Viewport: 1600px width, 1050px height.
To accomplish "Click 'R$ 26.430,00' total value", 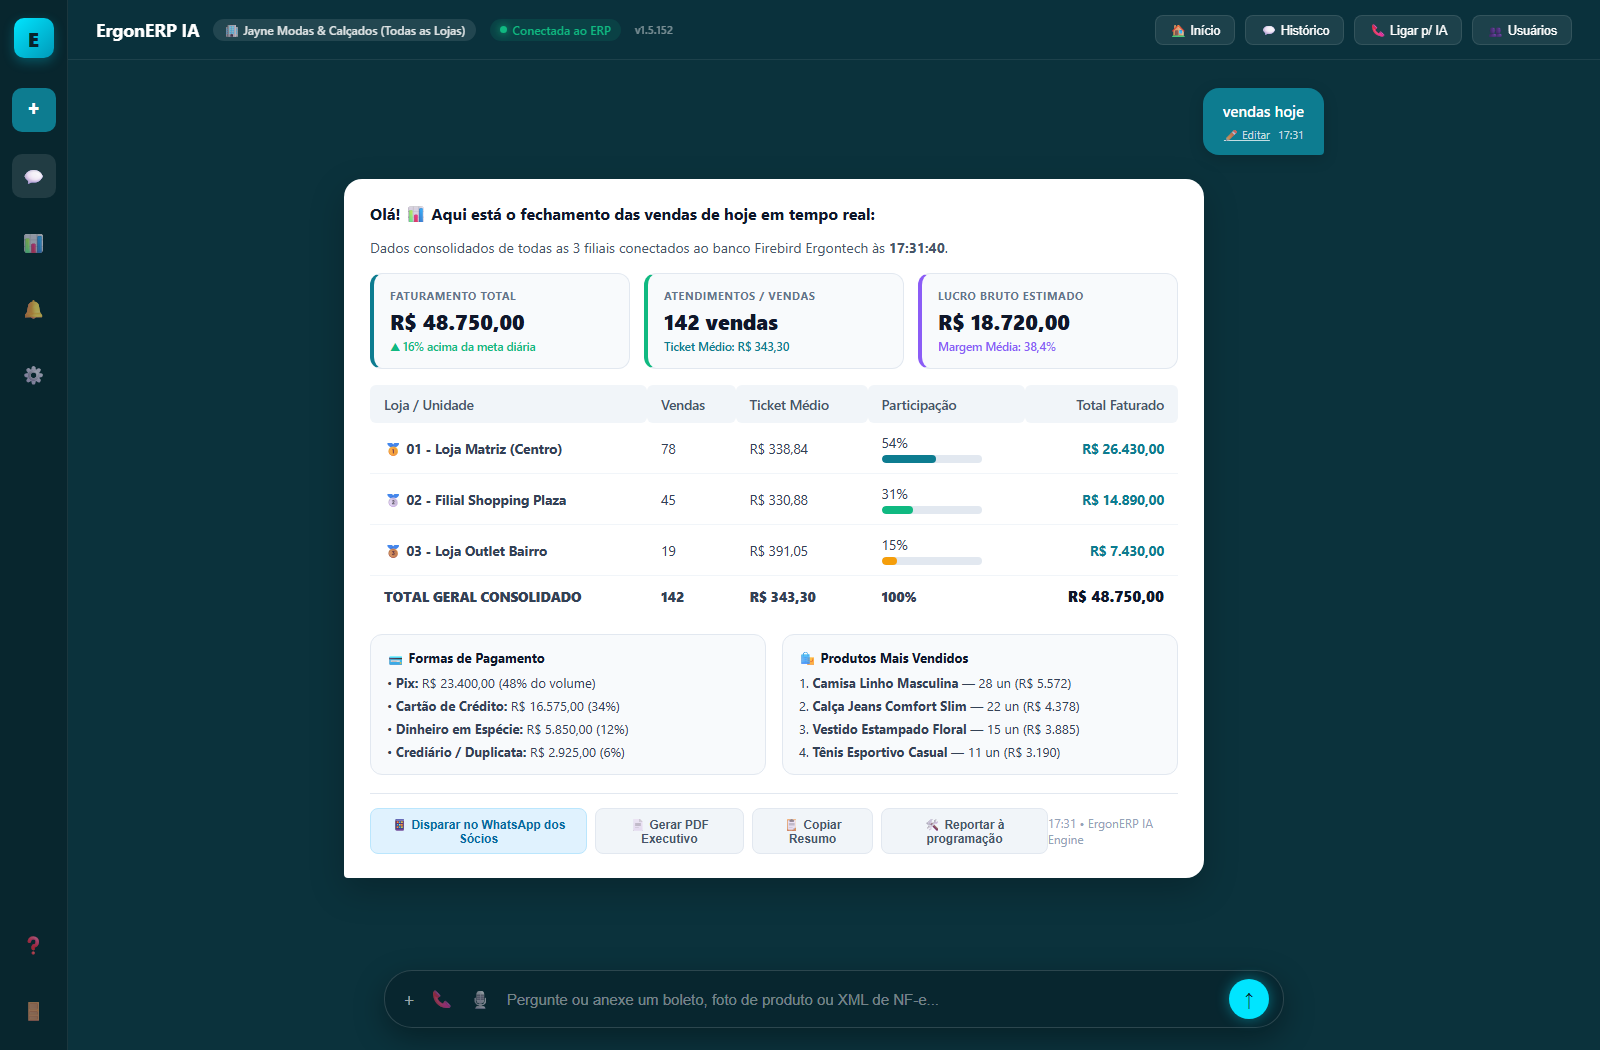I will click(x=1123, y=449).
